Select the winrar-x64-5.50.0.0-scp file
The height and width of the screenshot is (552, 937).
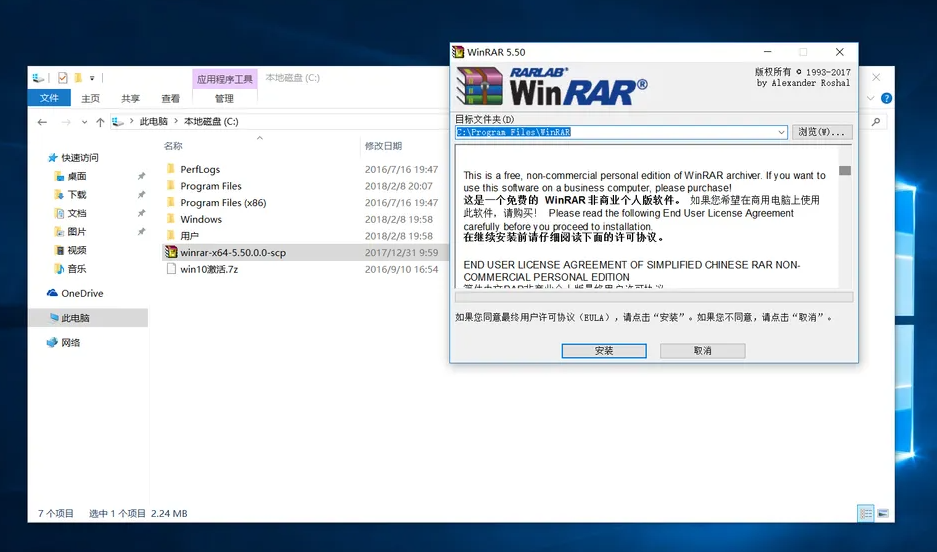pyautogui.click(x=233, y=253)
